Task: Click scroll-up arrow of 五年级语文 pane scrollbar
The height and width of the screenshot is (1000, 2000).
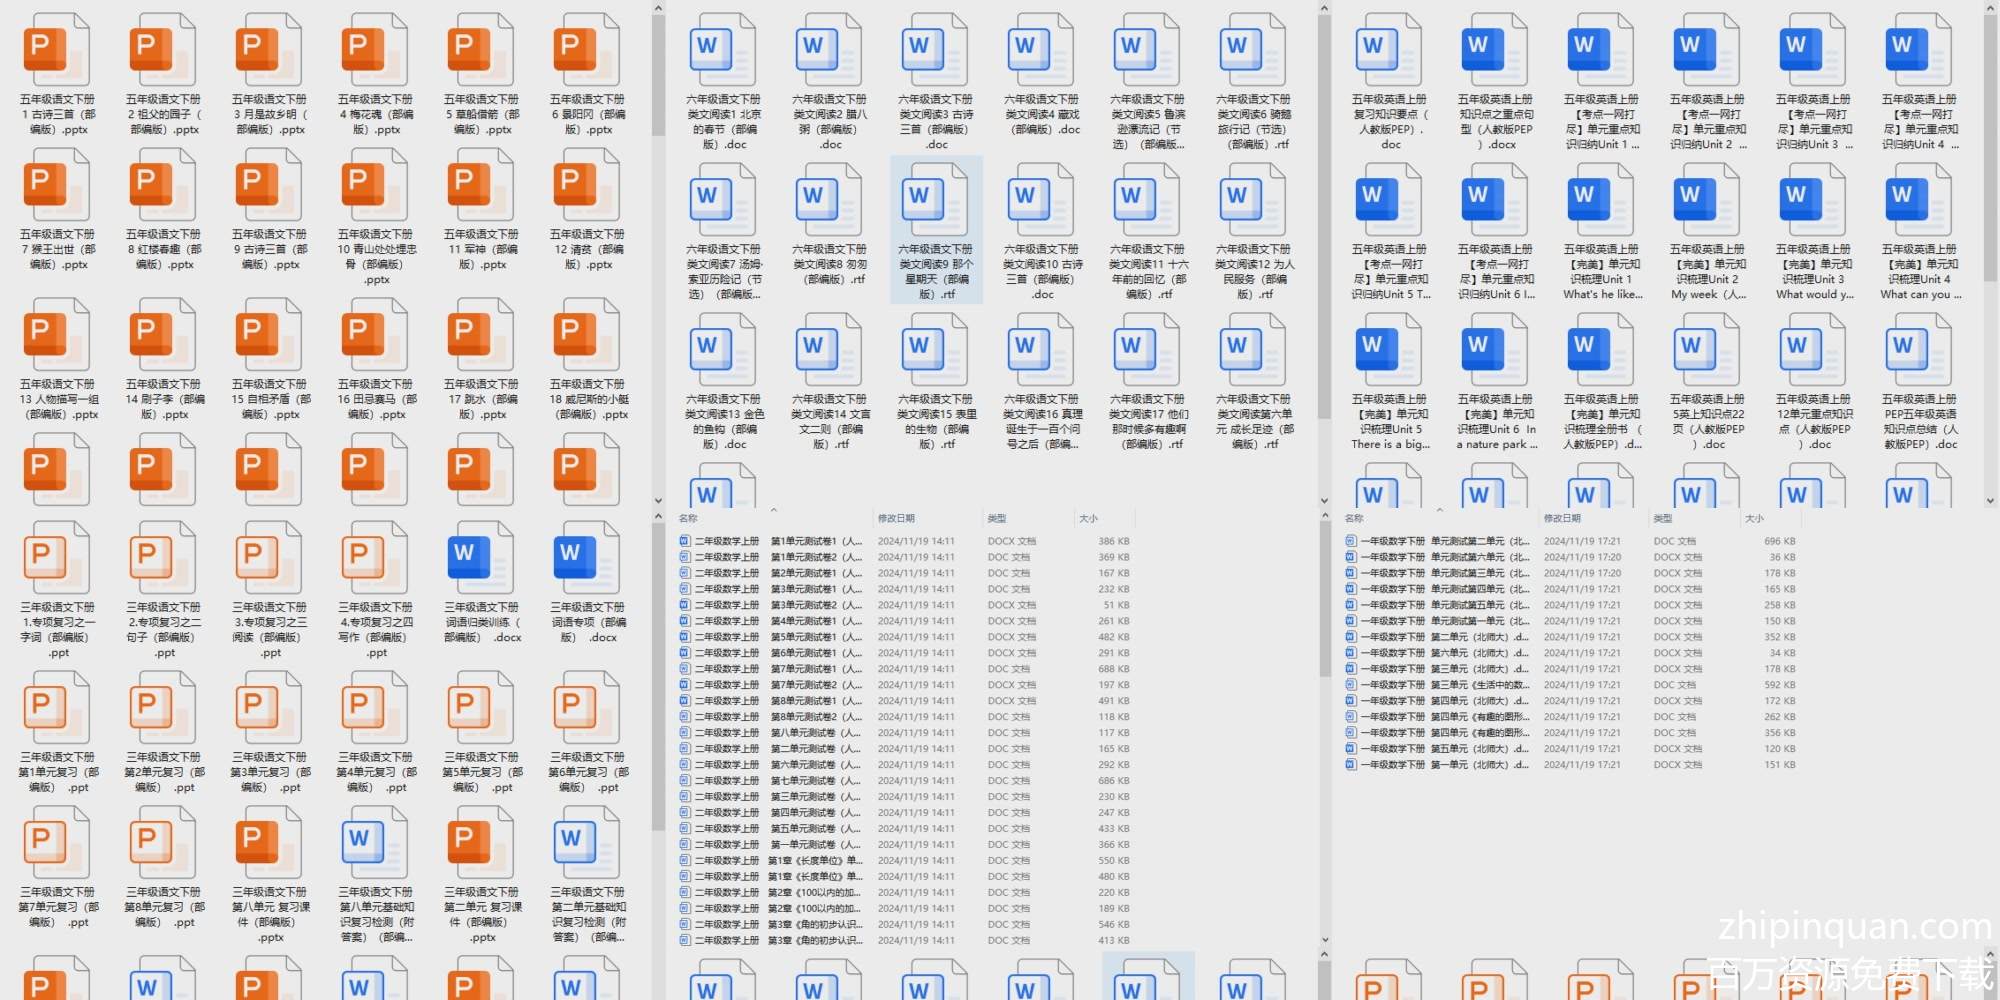Action: pyautogui.click(x=658, y=9)
